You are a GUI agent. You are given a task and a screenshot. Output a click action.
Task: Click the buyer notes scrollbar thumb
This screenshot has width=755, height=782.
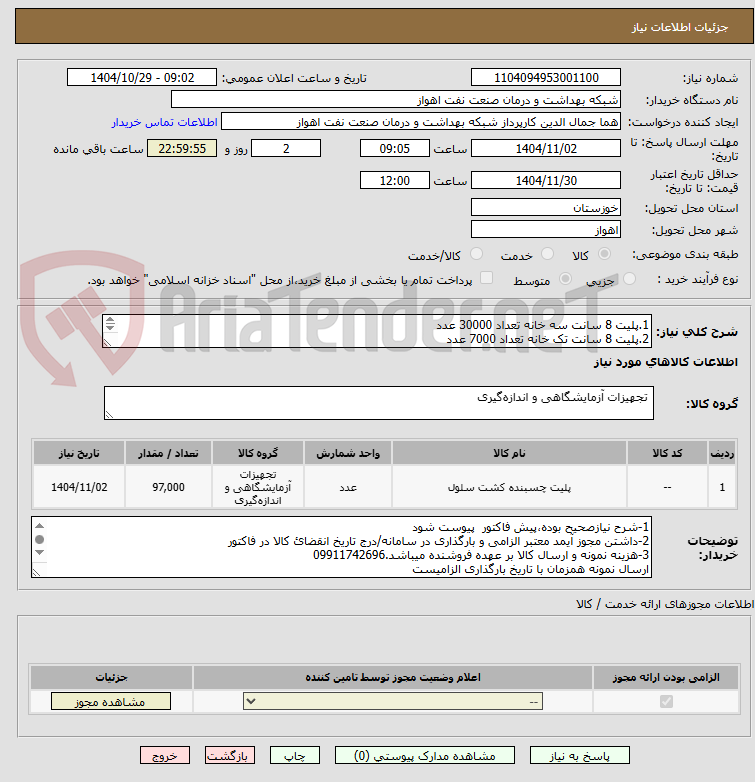[40, 540]
